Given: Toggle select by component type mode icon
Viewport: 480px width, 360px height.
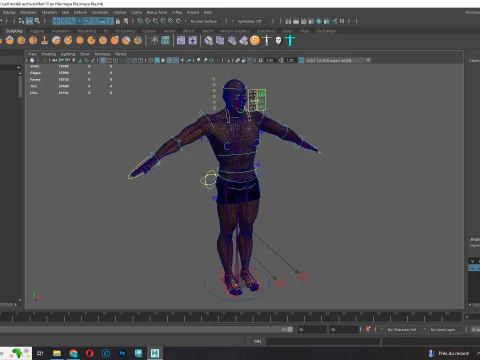Looking at the screenshot, I should [37, 21].
